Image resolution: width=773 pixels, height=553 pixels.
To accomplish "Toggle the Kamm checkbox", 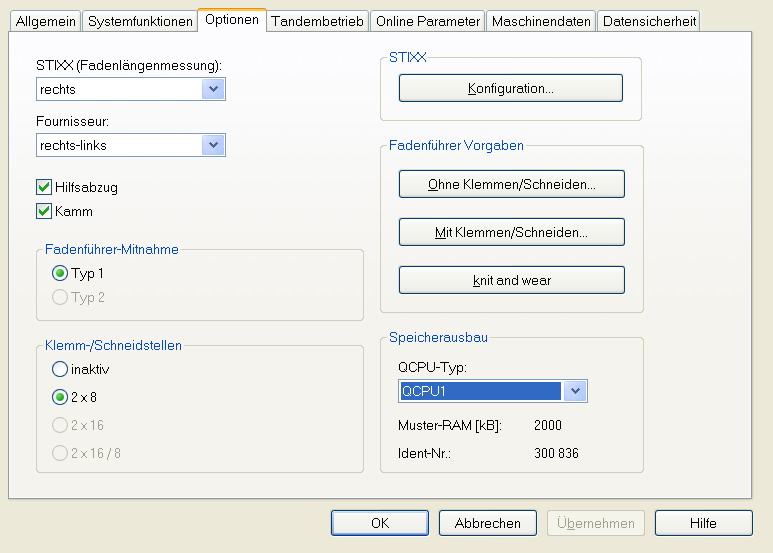I will pyautogui.click(x=44, y=211).
